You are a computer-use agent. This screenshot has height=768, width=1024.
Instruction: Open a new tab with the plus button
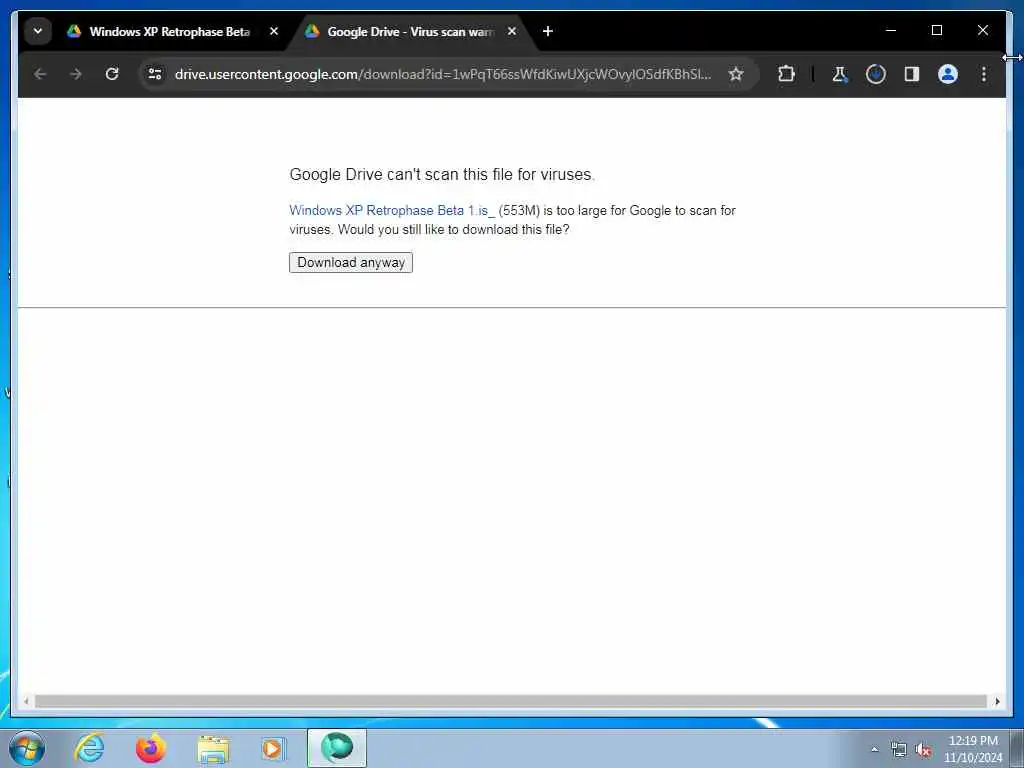(x=548, y=31)
